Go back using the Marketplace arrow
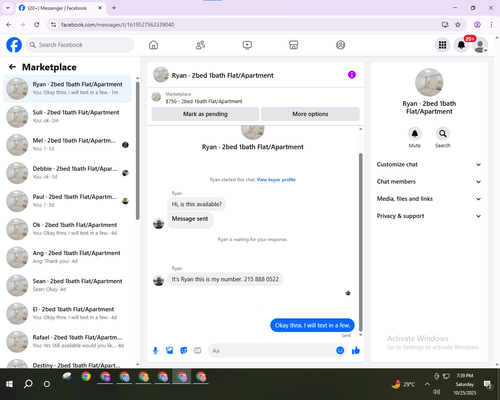The width and height of the screenshot is (500, 400). click(12, 67)
